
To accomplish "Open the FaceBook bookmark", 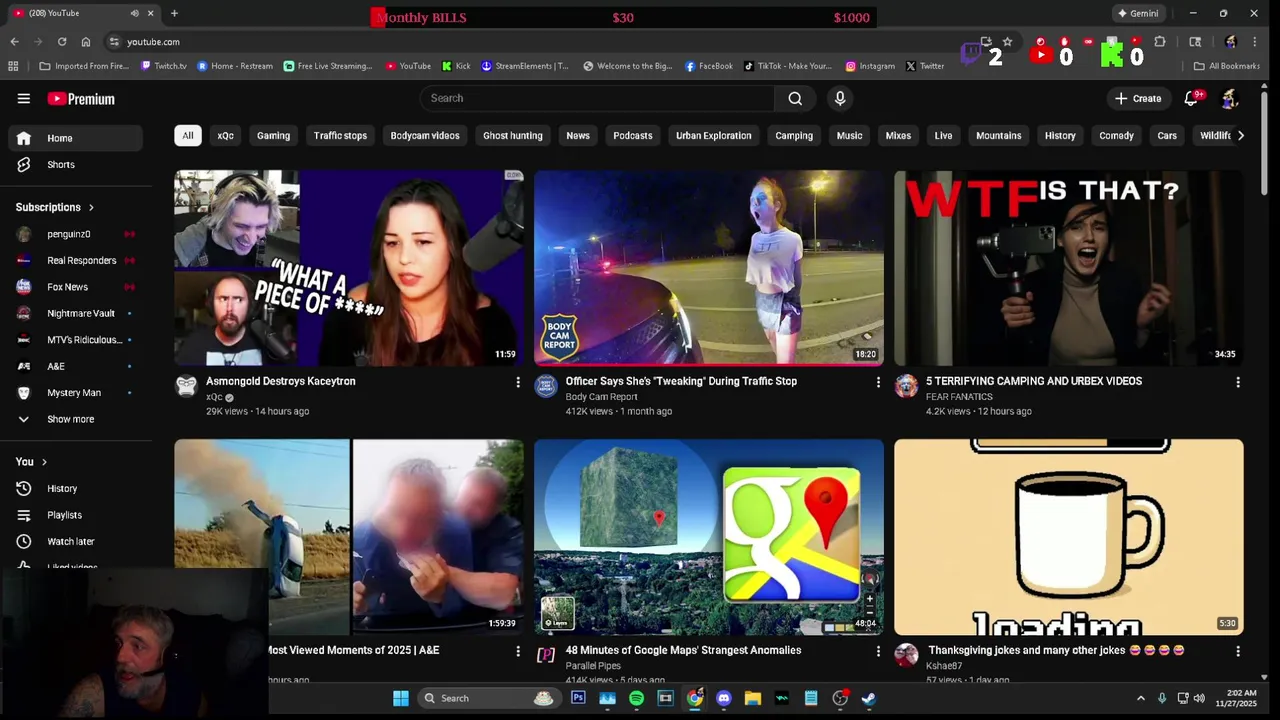I will (709, 66).
